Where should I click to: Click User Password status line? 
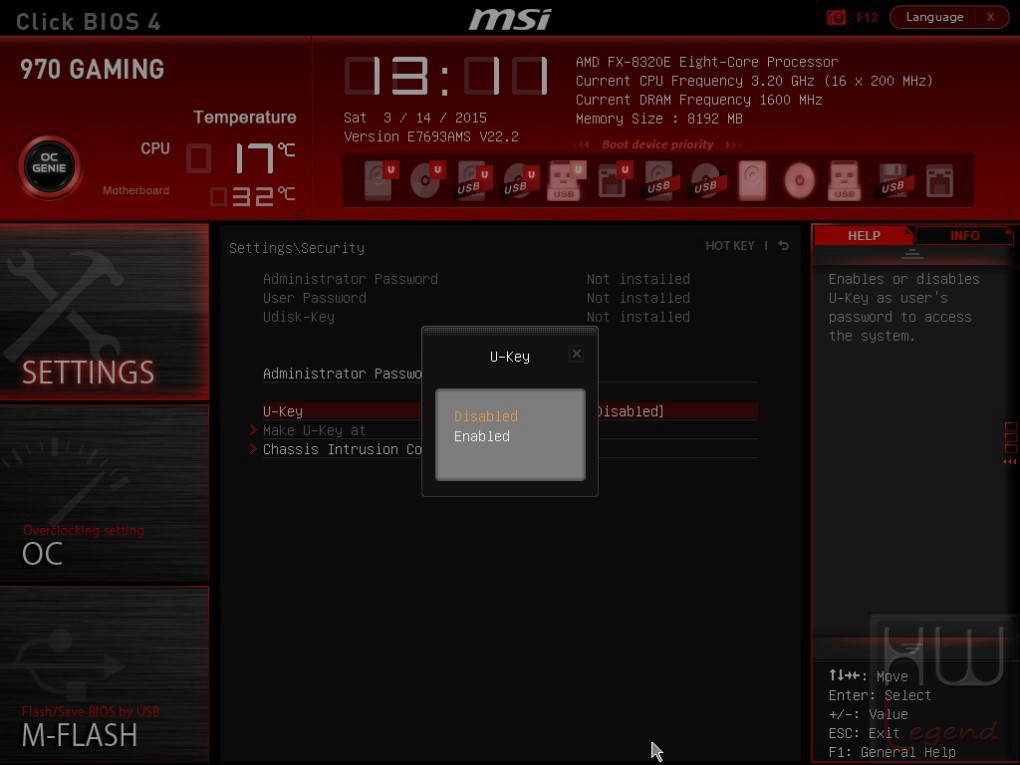click(x=476, y=298)
